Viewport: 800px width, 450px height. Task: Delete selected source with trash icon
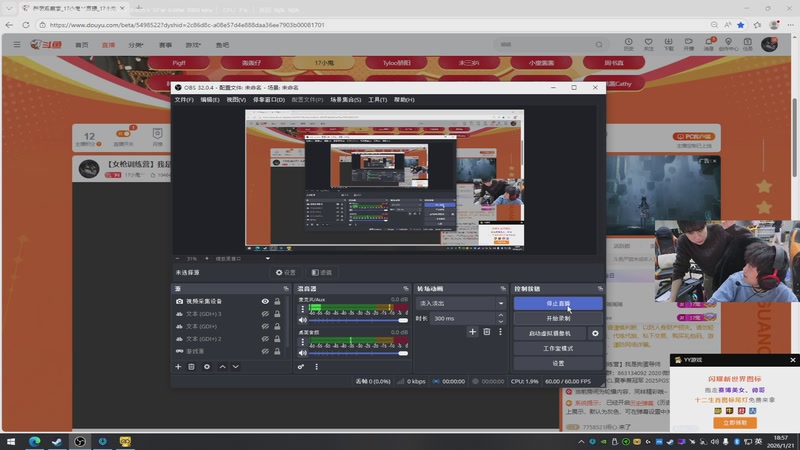tap(191, 366)
